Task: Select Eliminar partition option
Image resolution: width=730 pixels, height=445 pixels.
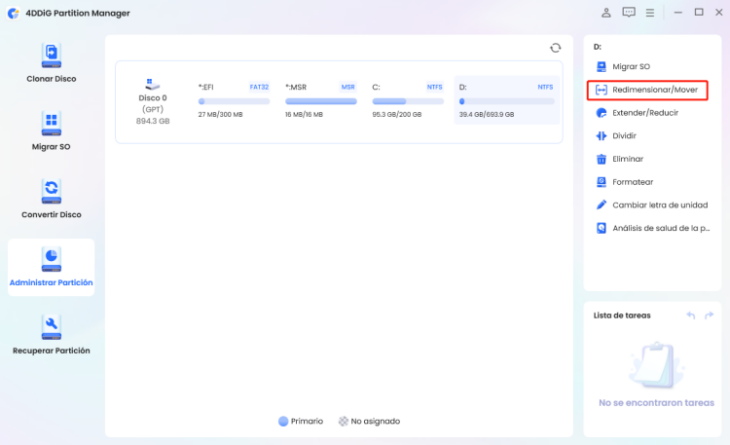Action: click(x=627, y=159)
